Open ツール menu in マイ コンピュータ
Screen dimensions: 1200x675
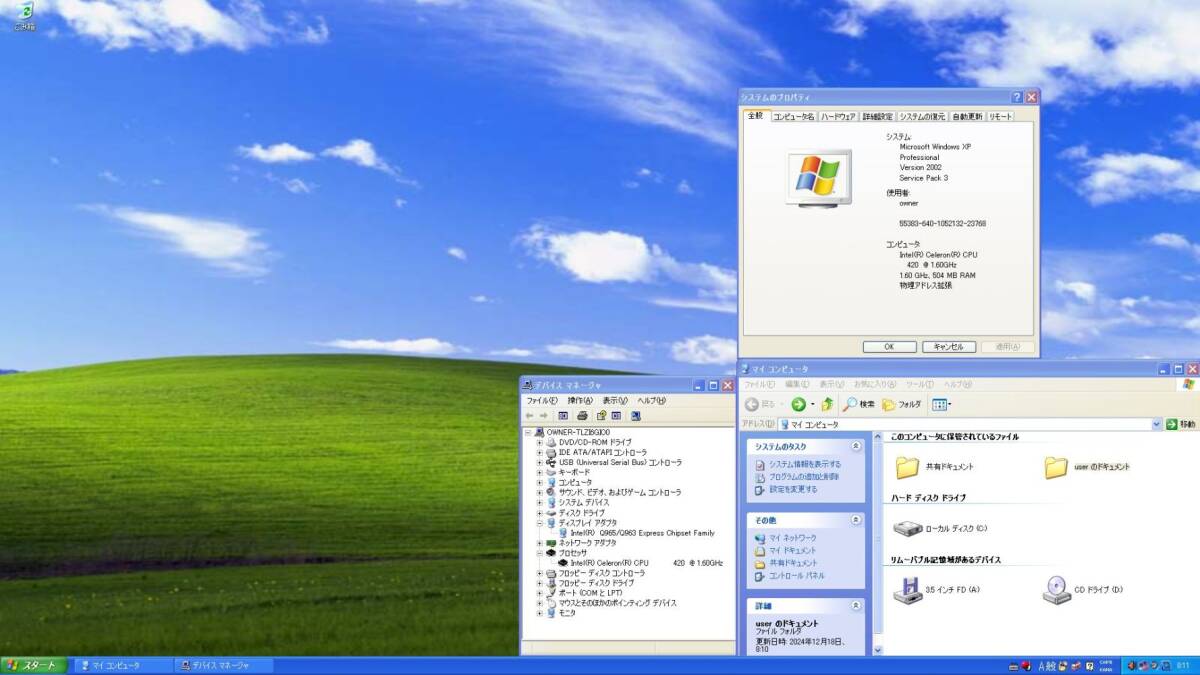tap(919, 384)
